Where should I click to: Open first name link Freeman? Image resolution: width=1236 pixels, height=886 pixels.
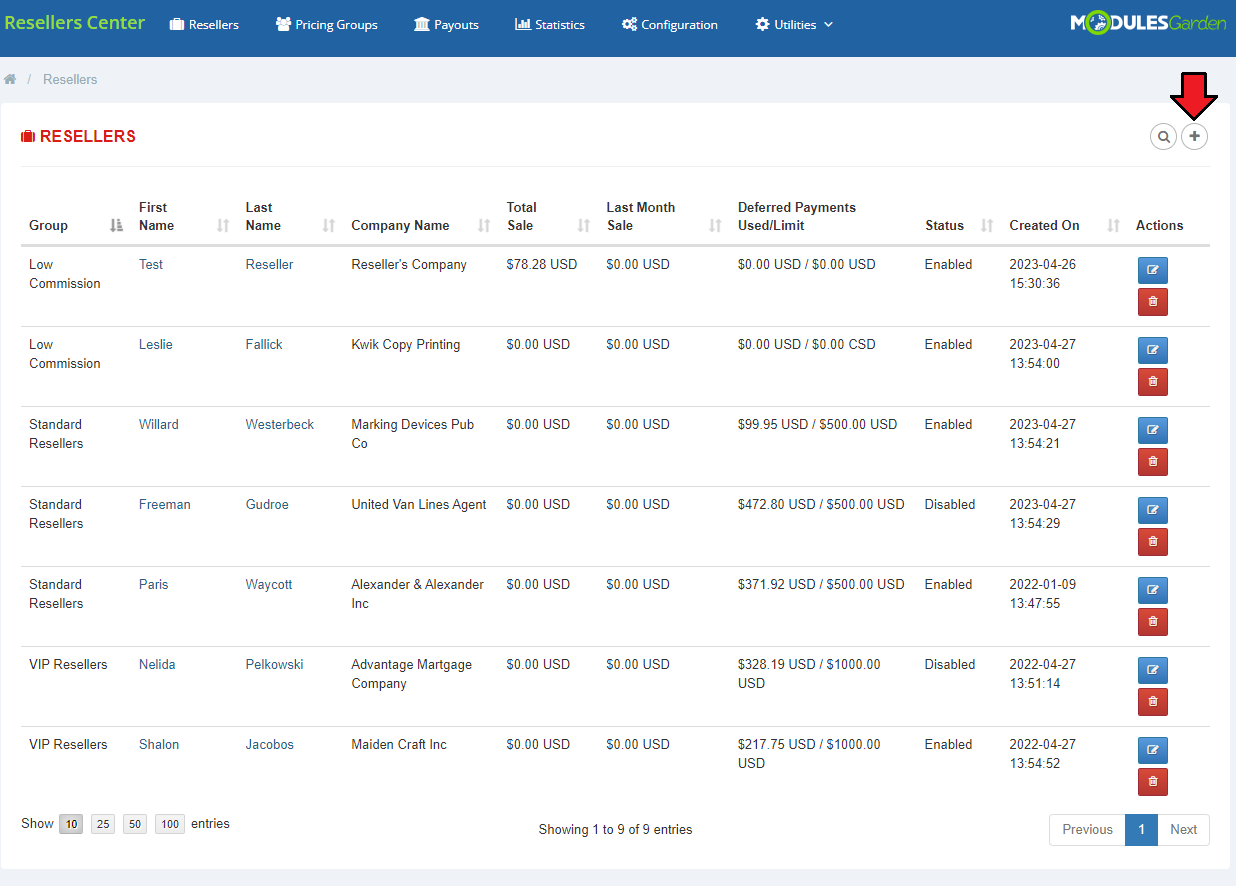[165, 504]
